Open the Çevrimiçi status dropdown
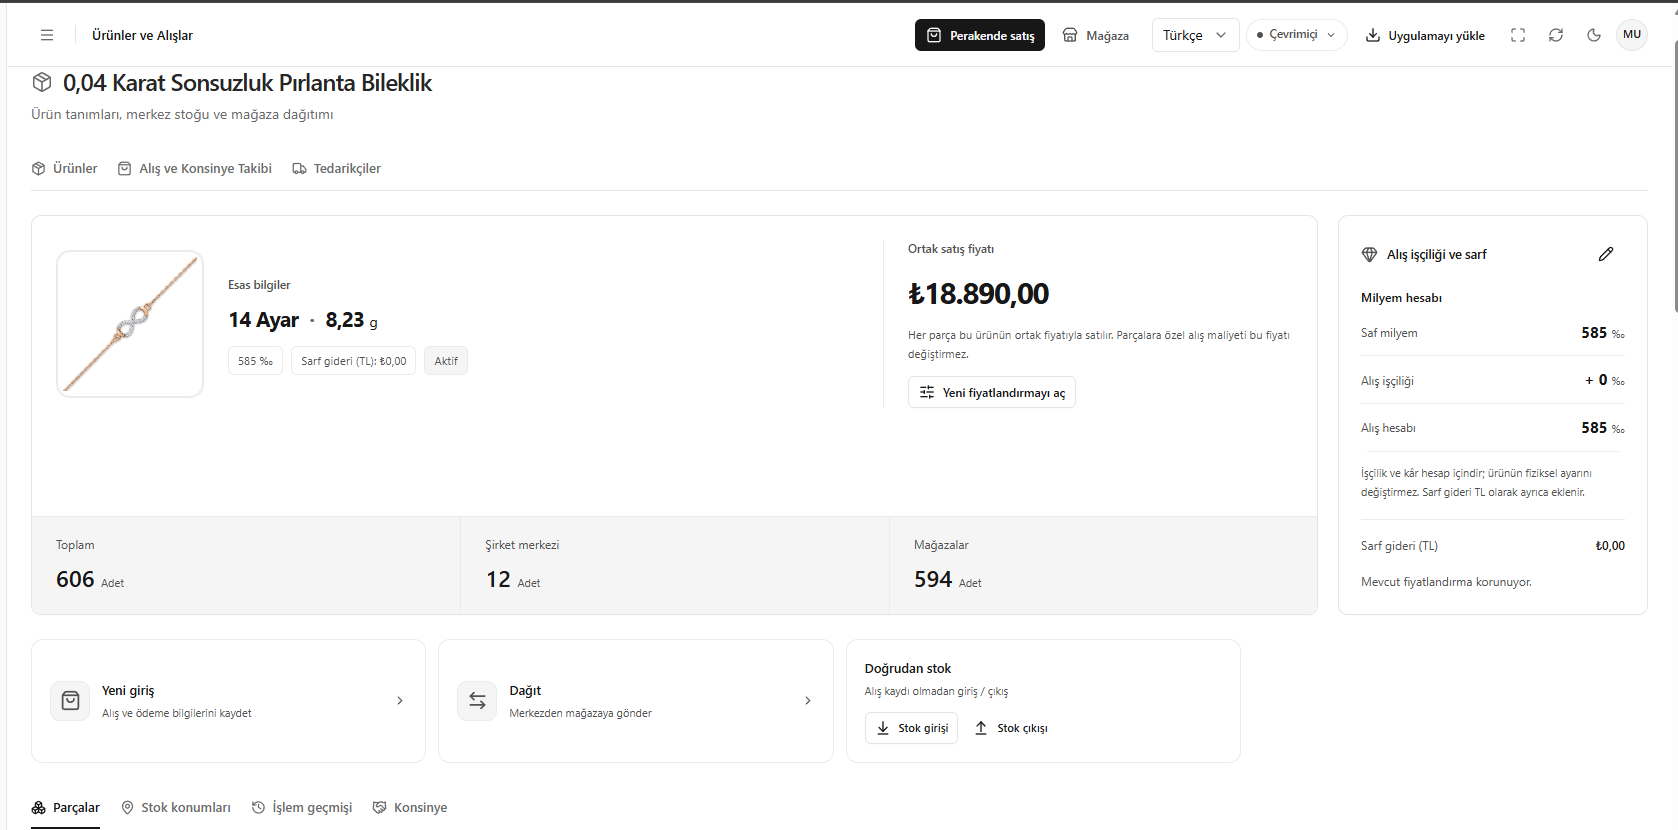Image resolution: width=1678 pixels, height=830 pixels. pos(1296,35)
